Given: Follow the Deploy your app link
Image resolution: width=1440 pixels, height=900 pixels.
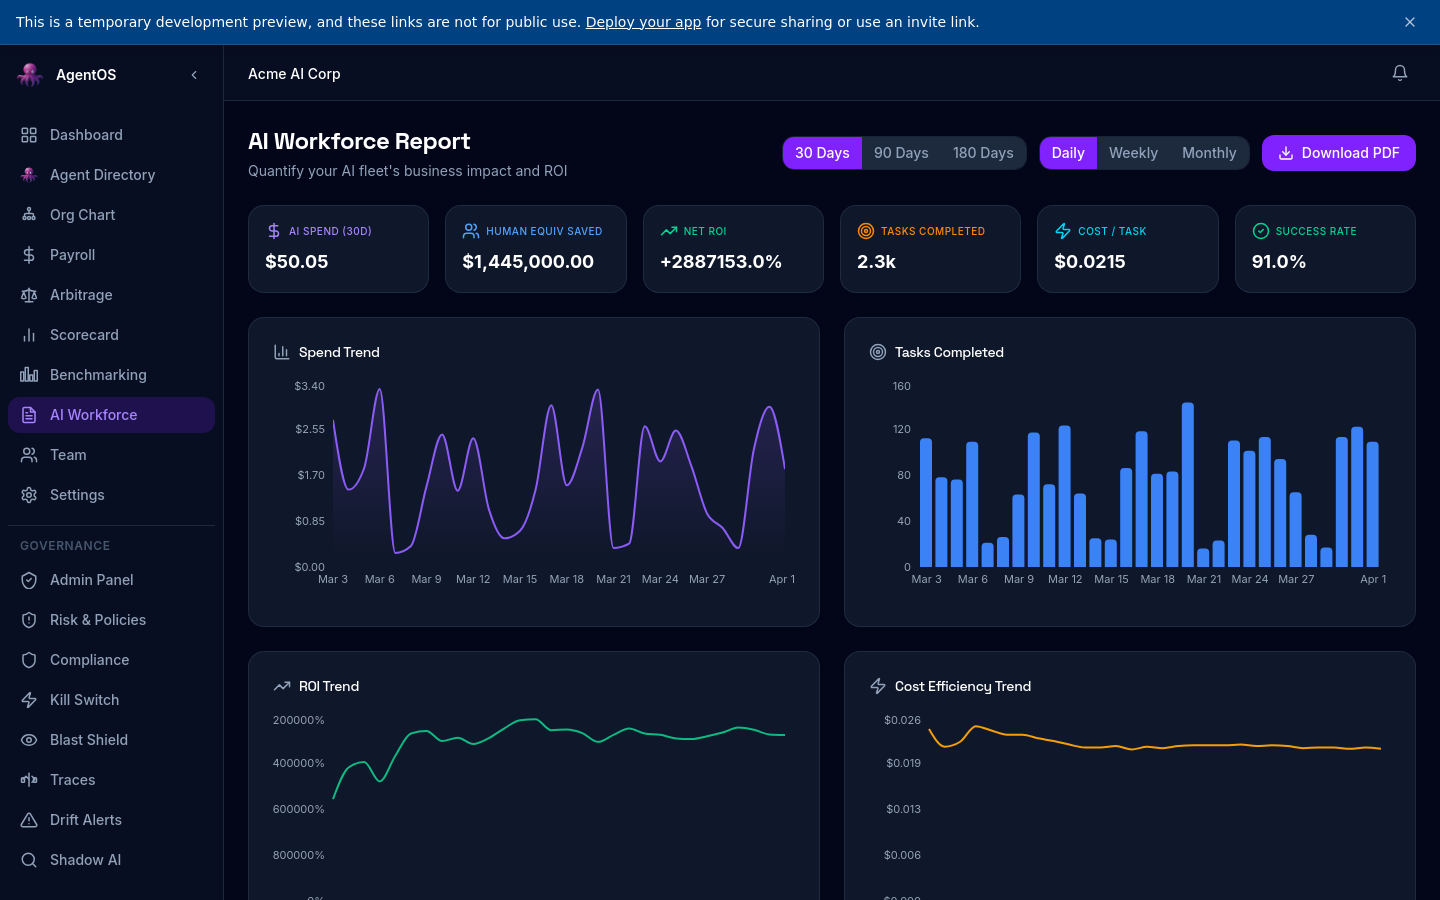Looking at the screenshot, I should coord(643,22).
